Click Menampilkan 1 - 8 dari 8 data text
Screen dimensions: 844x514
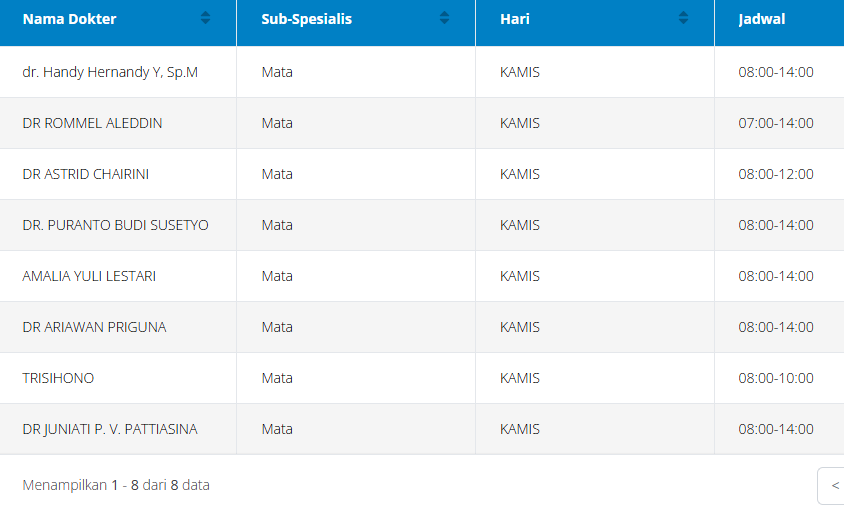tap(116, 485)
